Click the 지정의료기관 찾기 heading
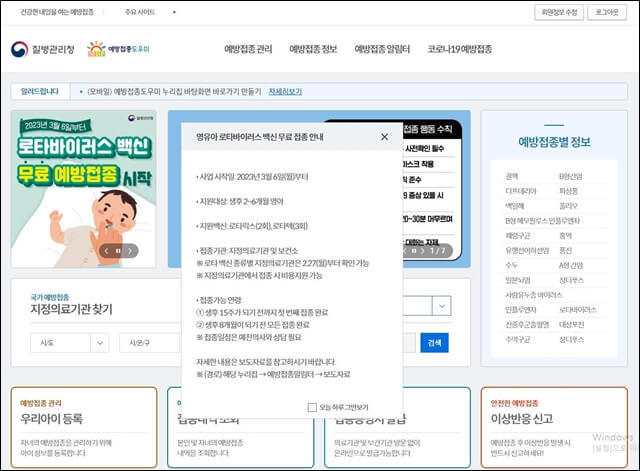Image resolution: width=640 pixels, height=471 pixels. point(71,309)
